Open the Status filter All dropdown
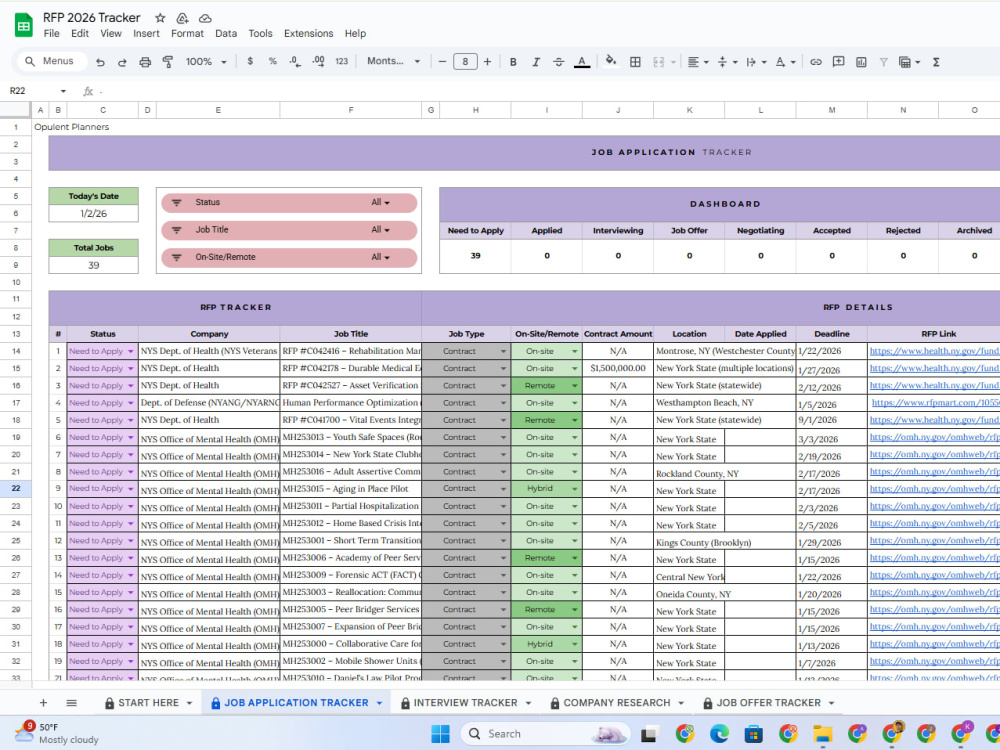 380,202
